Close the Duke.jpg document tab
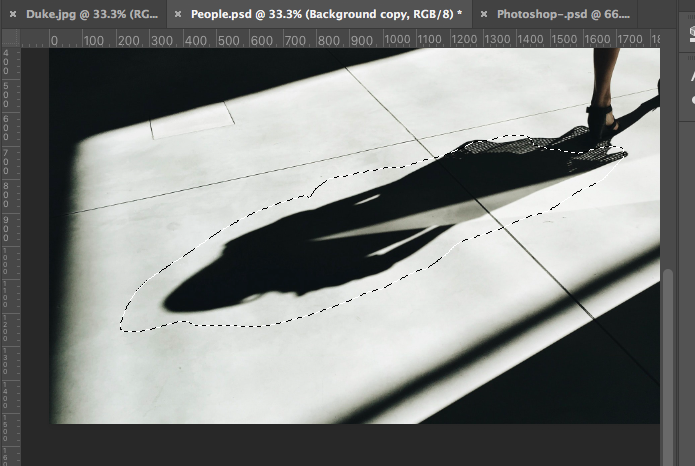Viewport: 695px width, 466px height. pyautogui.click(x=12, y=15)
